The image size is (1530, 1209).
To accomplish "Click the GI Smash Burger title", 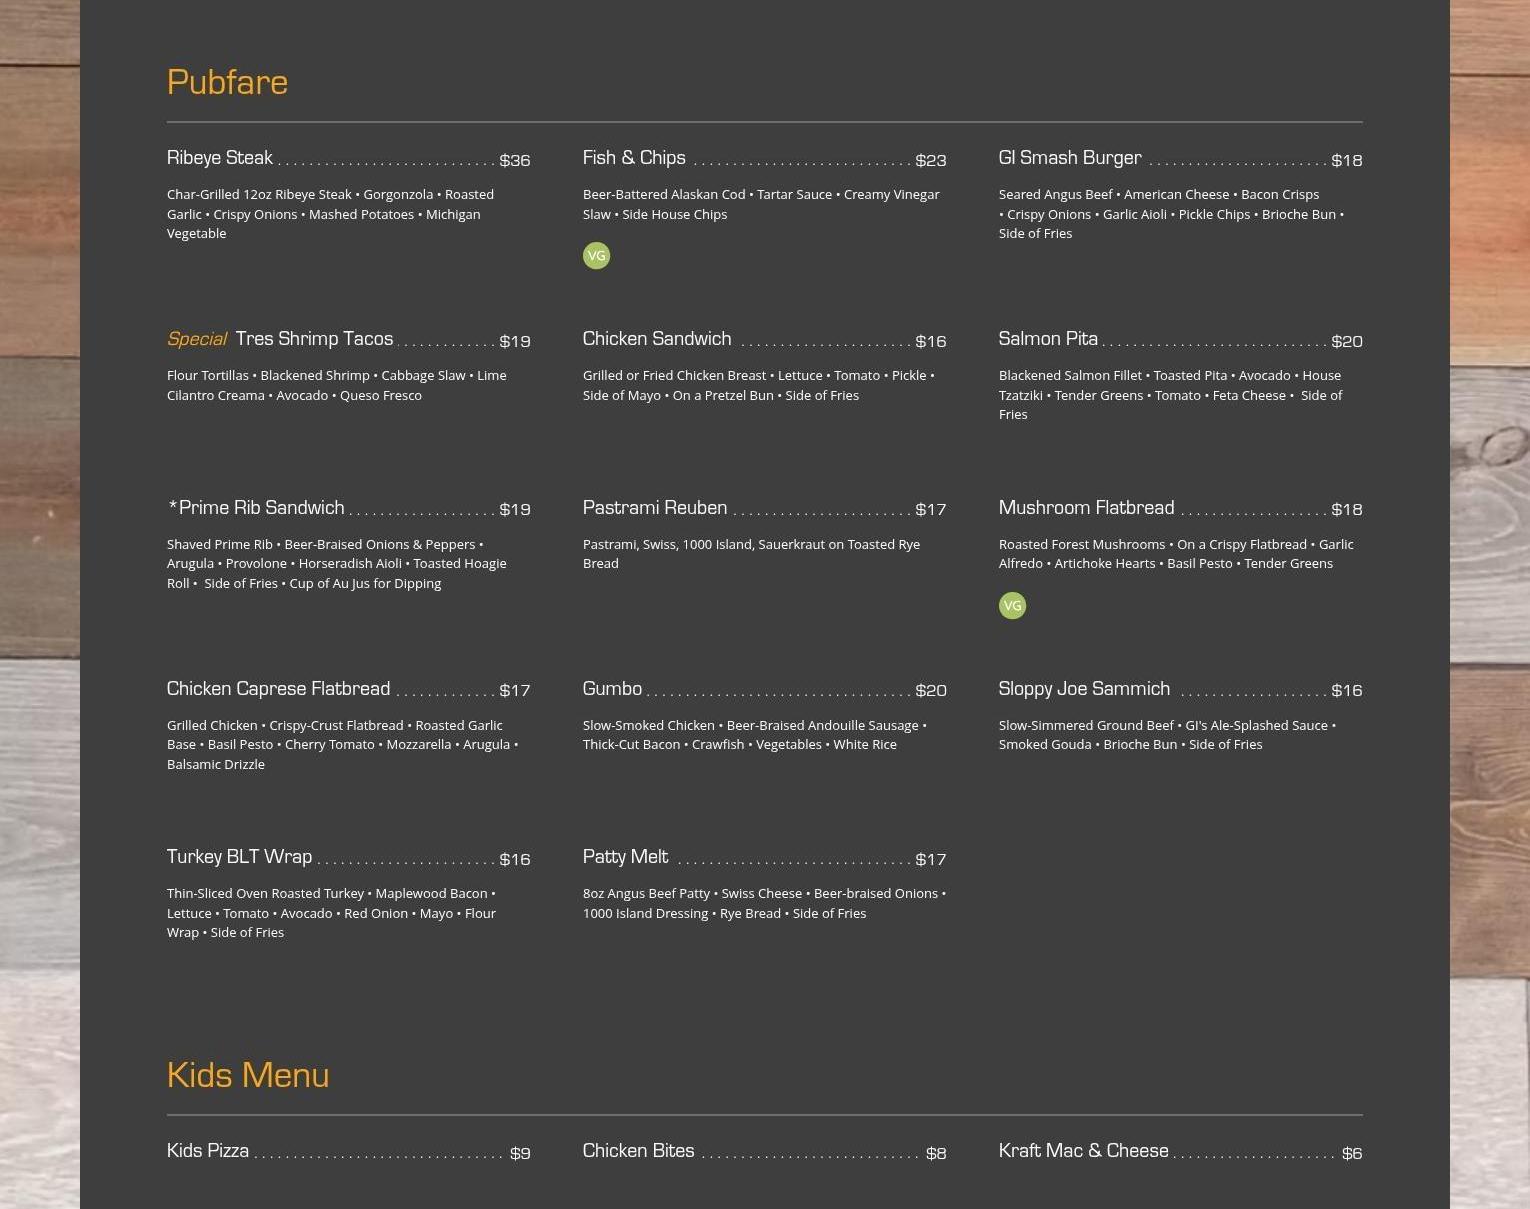I will coord(1070,158).
